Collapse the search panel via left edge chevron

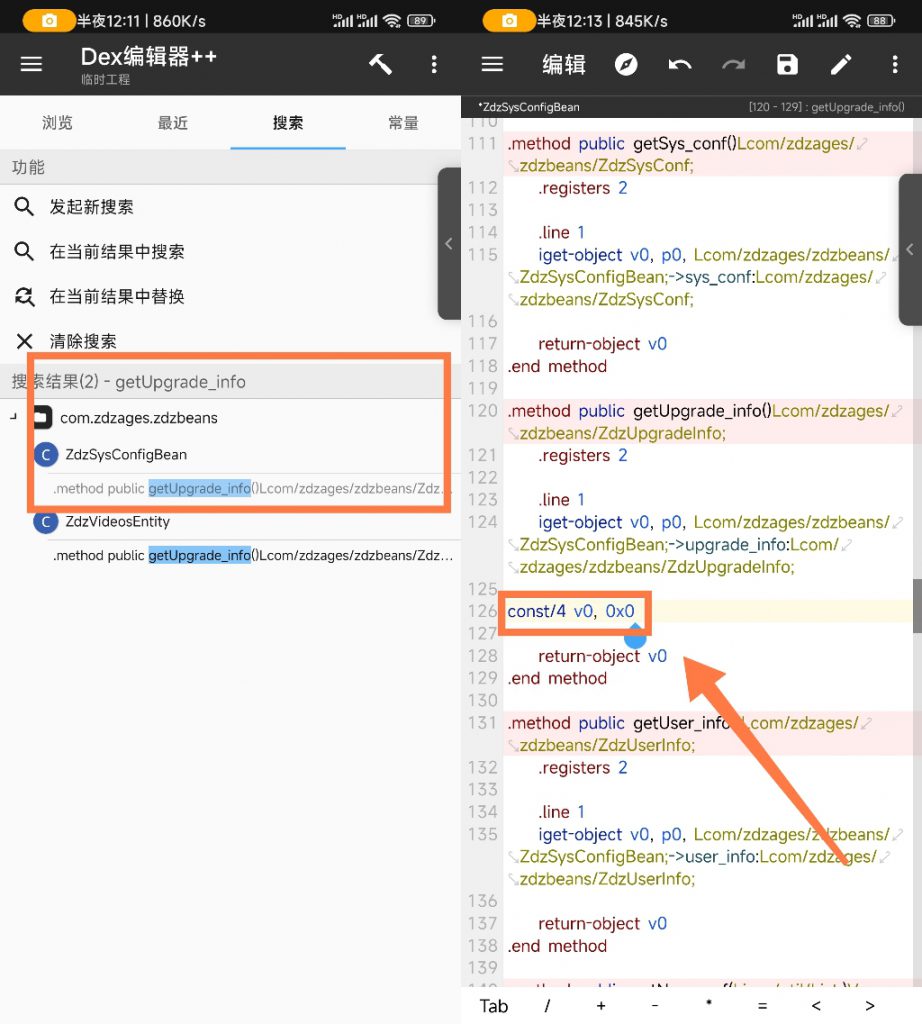tap(449, 243)
